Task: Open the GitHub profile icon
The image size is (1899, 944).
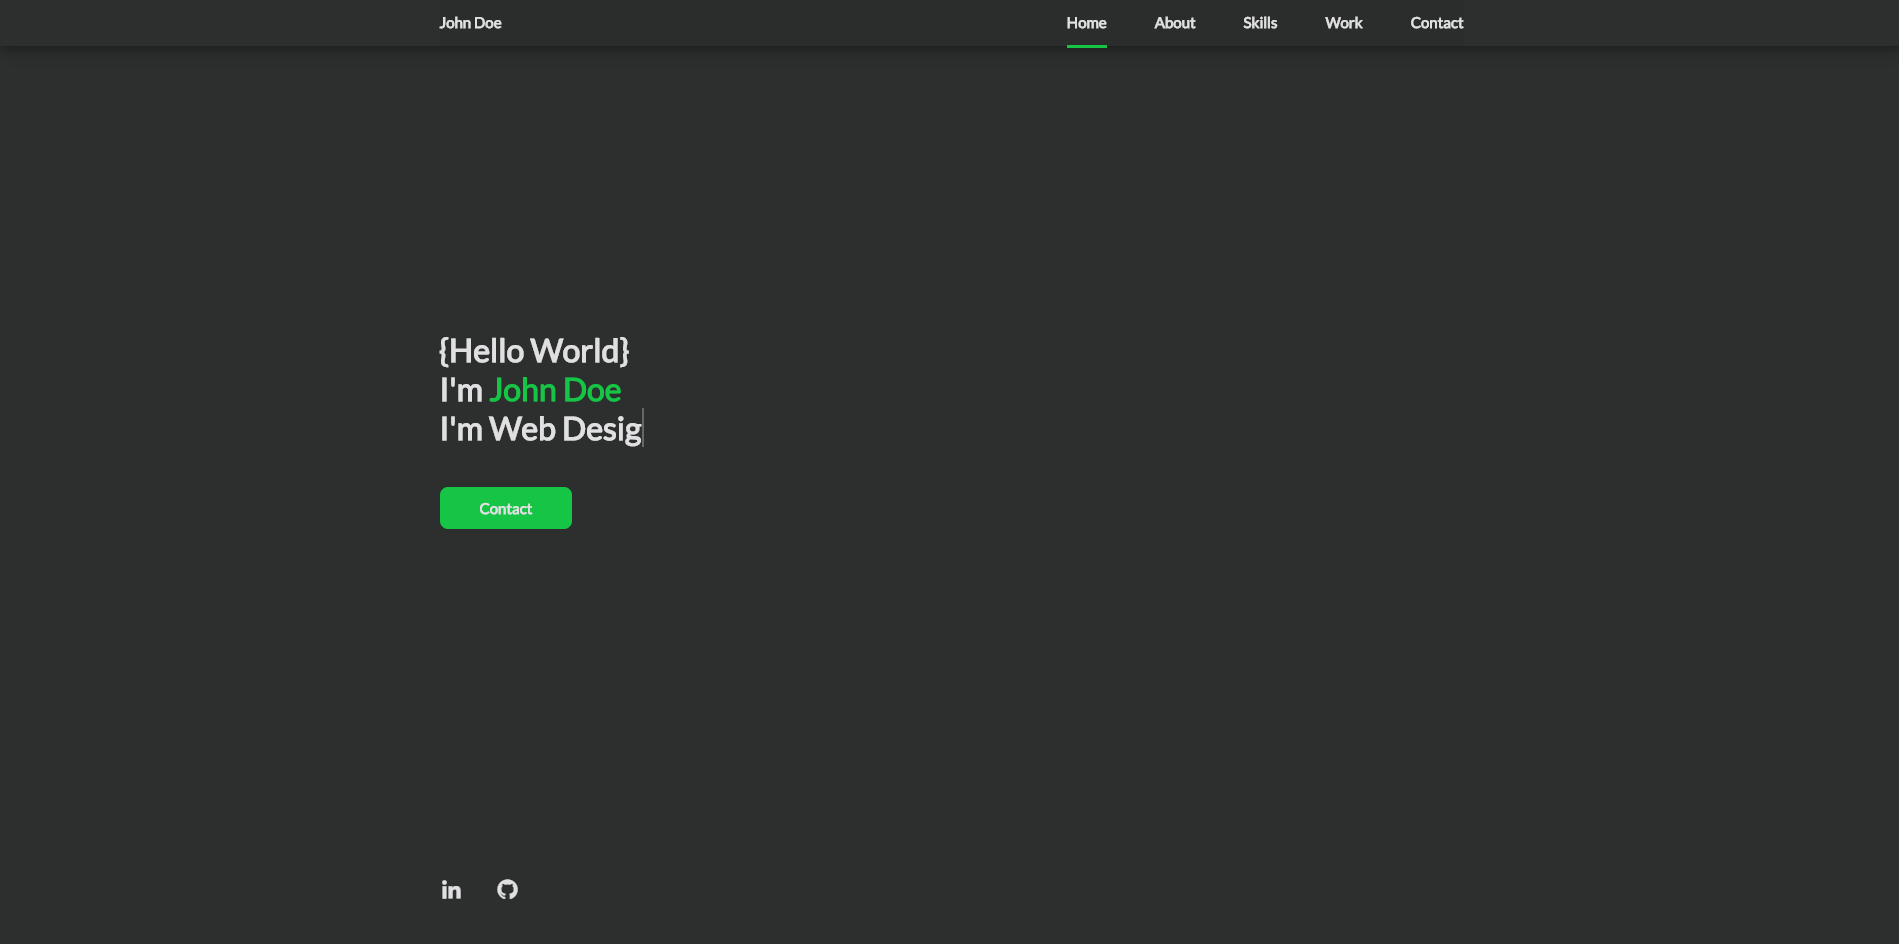Action: click(x=508, y=889)
